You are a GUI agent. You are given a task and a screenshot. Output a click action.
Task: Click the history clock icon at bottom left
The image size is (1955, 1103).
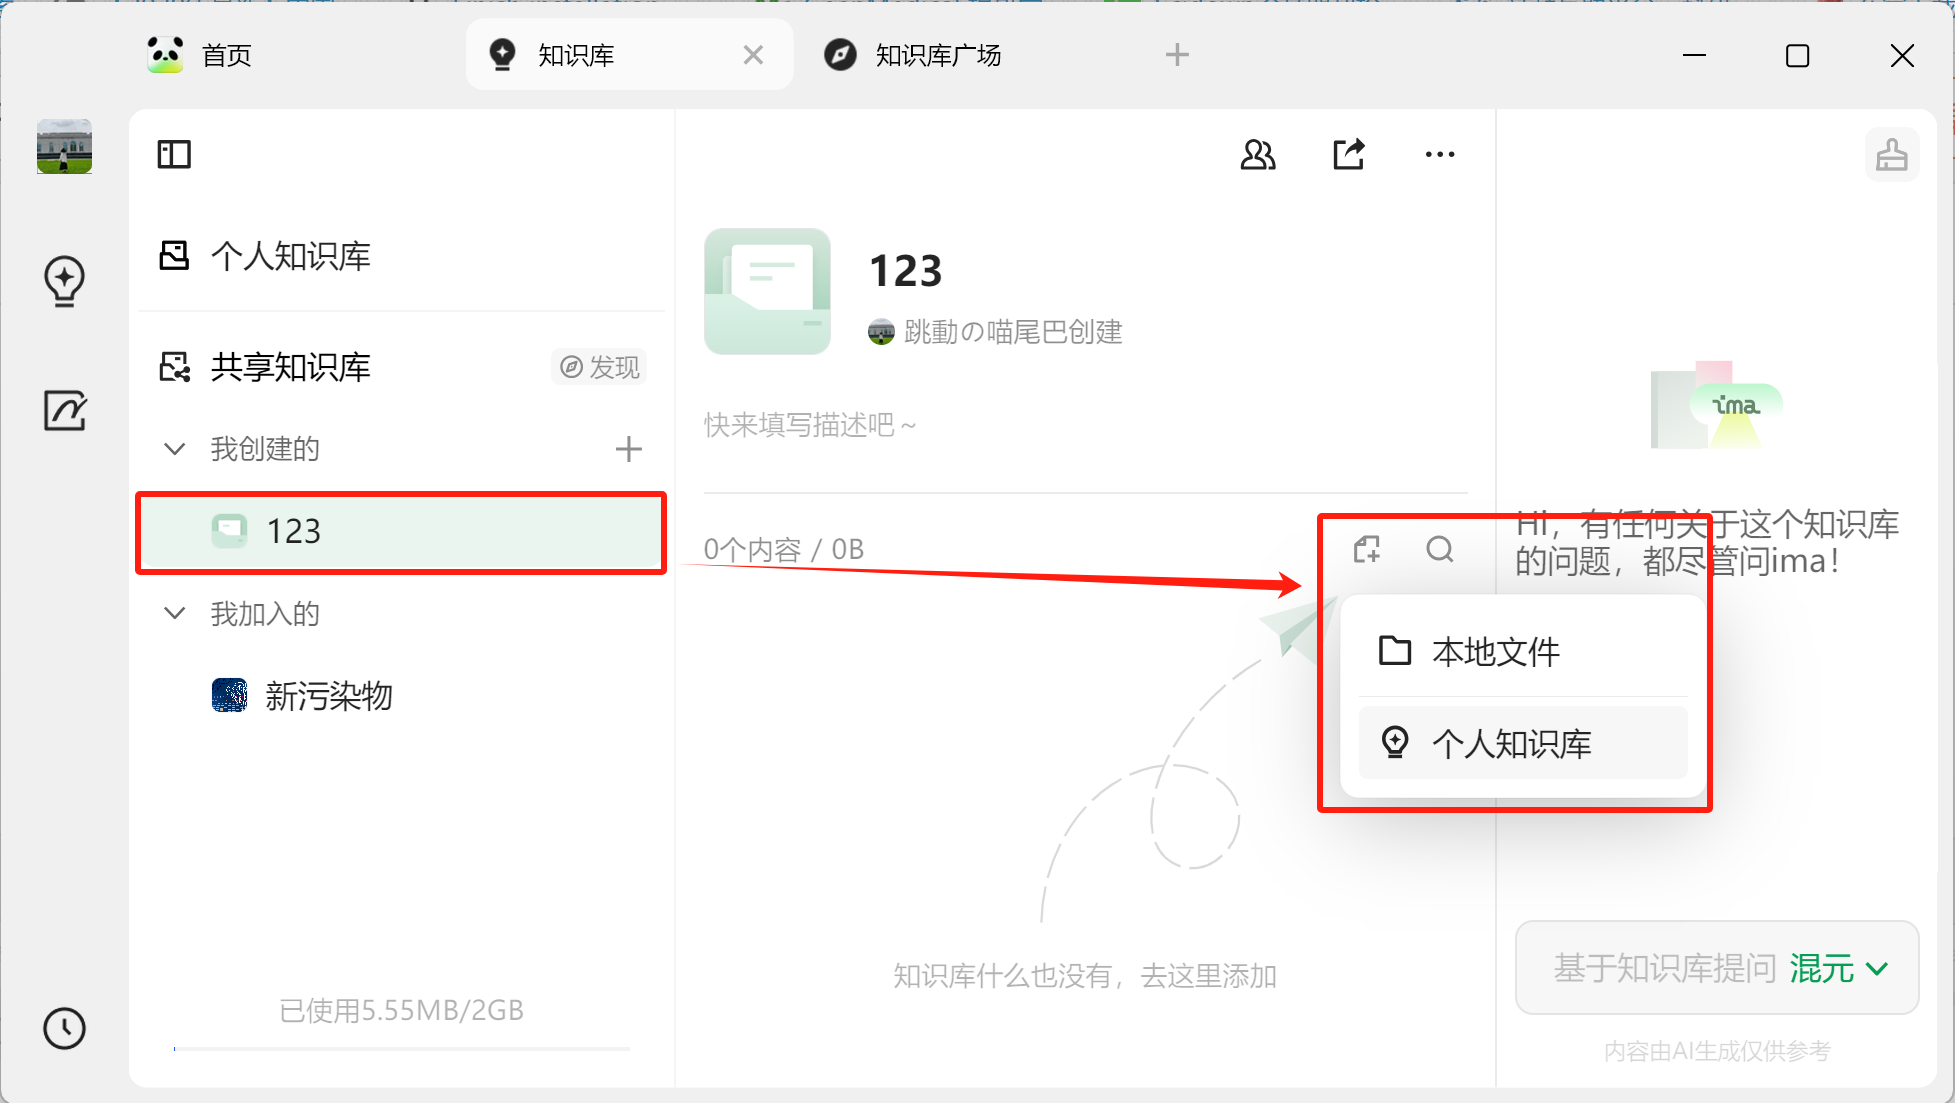click(x=64, y=1029)
